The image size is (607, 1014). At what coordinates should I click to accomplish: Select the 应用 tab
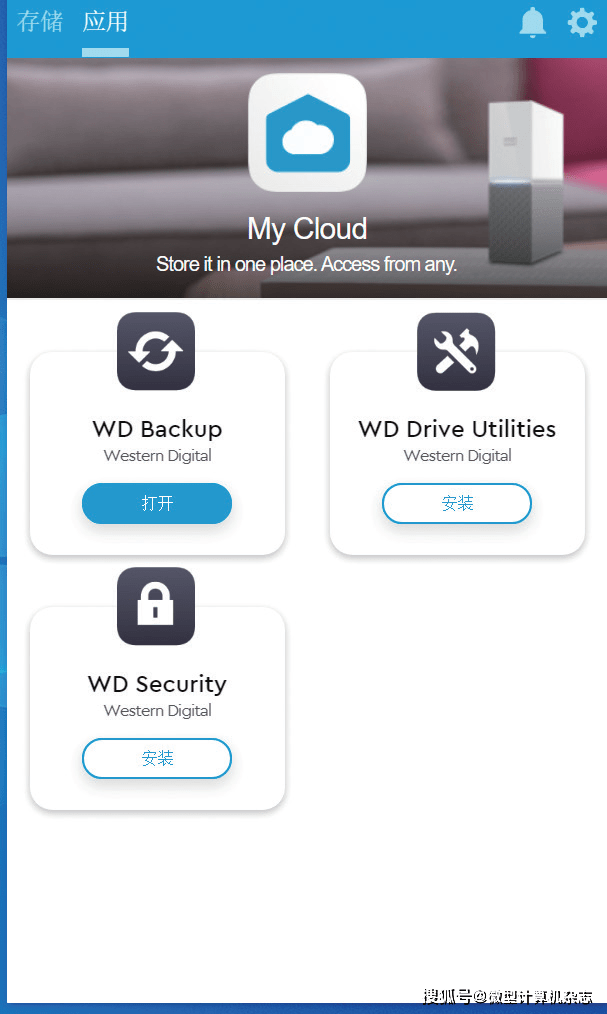tap(105, 21)
